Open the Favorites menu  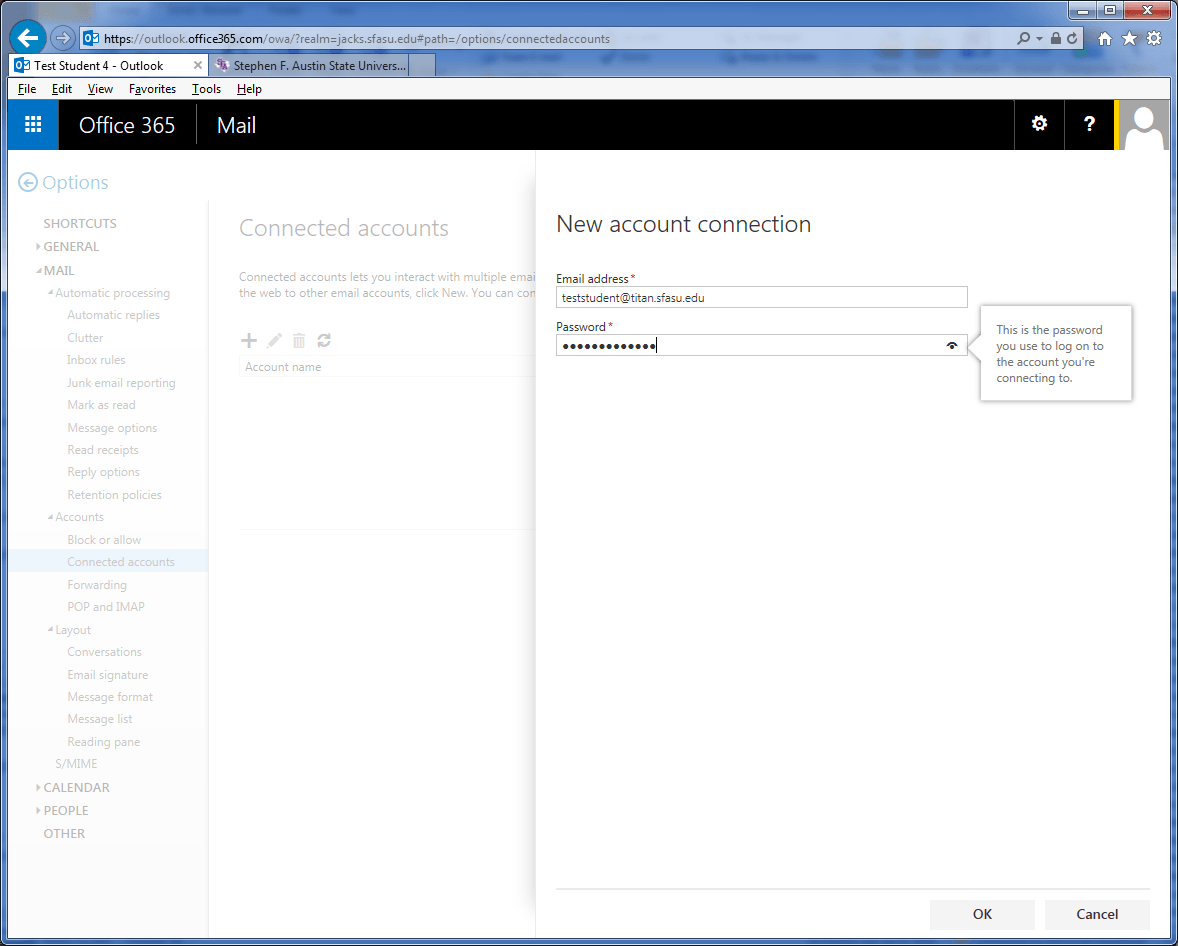(x=152, y=89)
